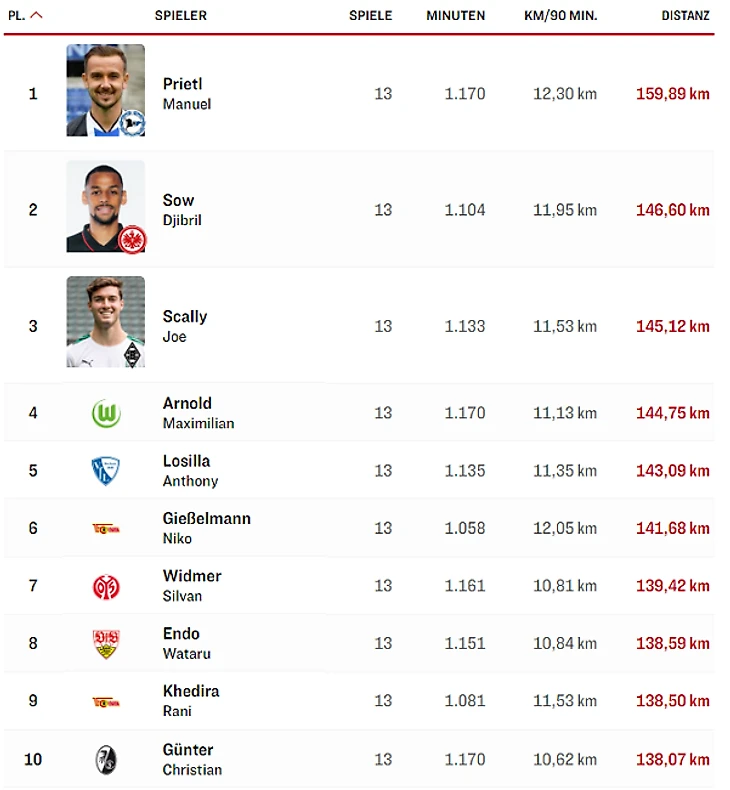The width and height of the screenshot is (730, 790).
Task: Sort by SPIELE column header
Action: click(x=370, y=16)
